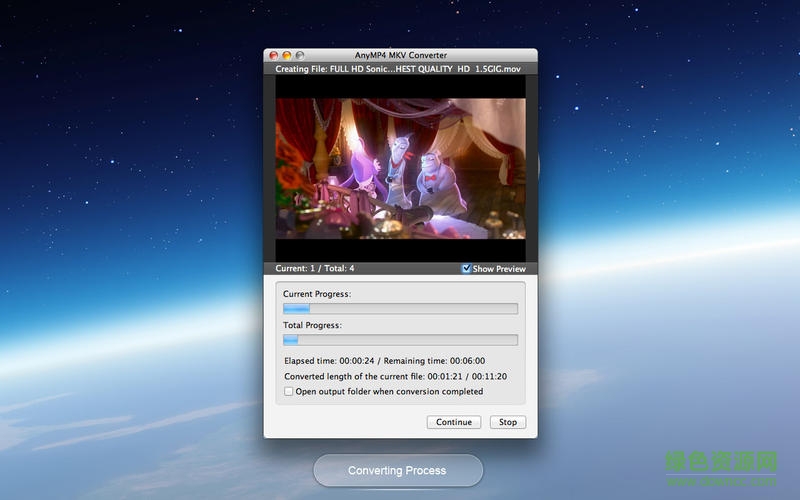Click the video preview frame
This screenshot has height=500, width=800.
click(x=400, y=168)
